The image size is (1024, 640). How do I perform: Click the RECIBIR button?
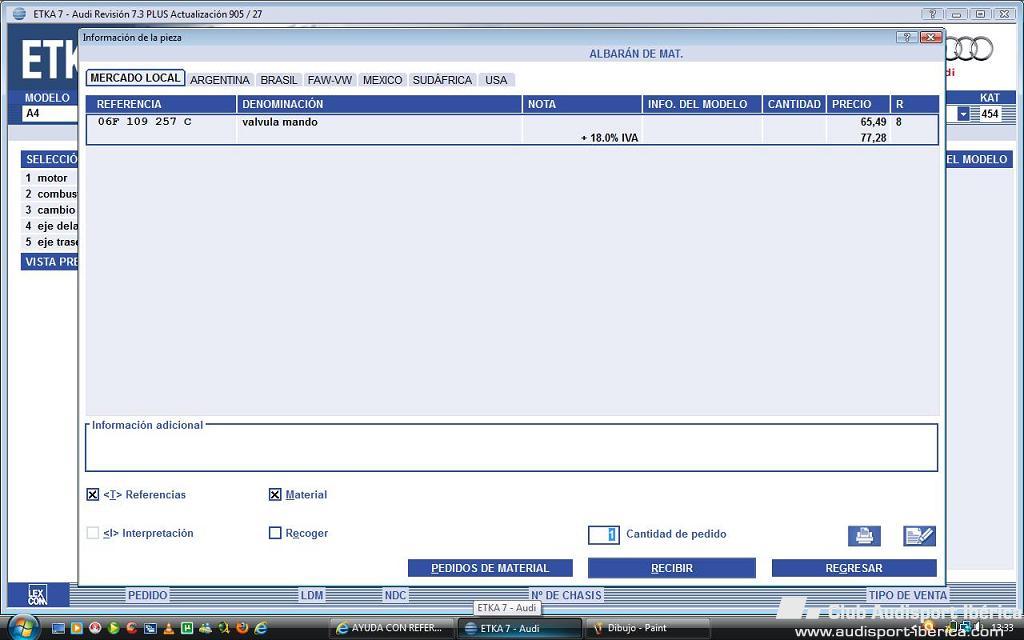[x=672, y=568]
